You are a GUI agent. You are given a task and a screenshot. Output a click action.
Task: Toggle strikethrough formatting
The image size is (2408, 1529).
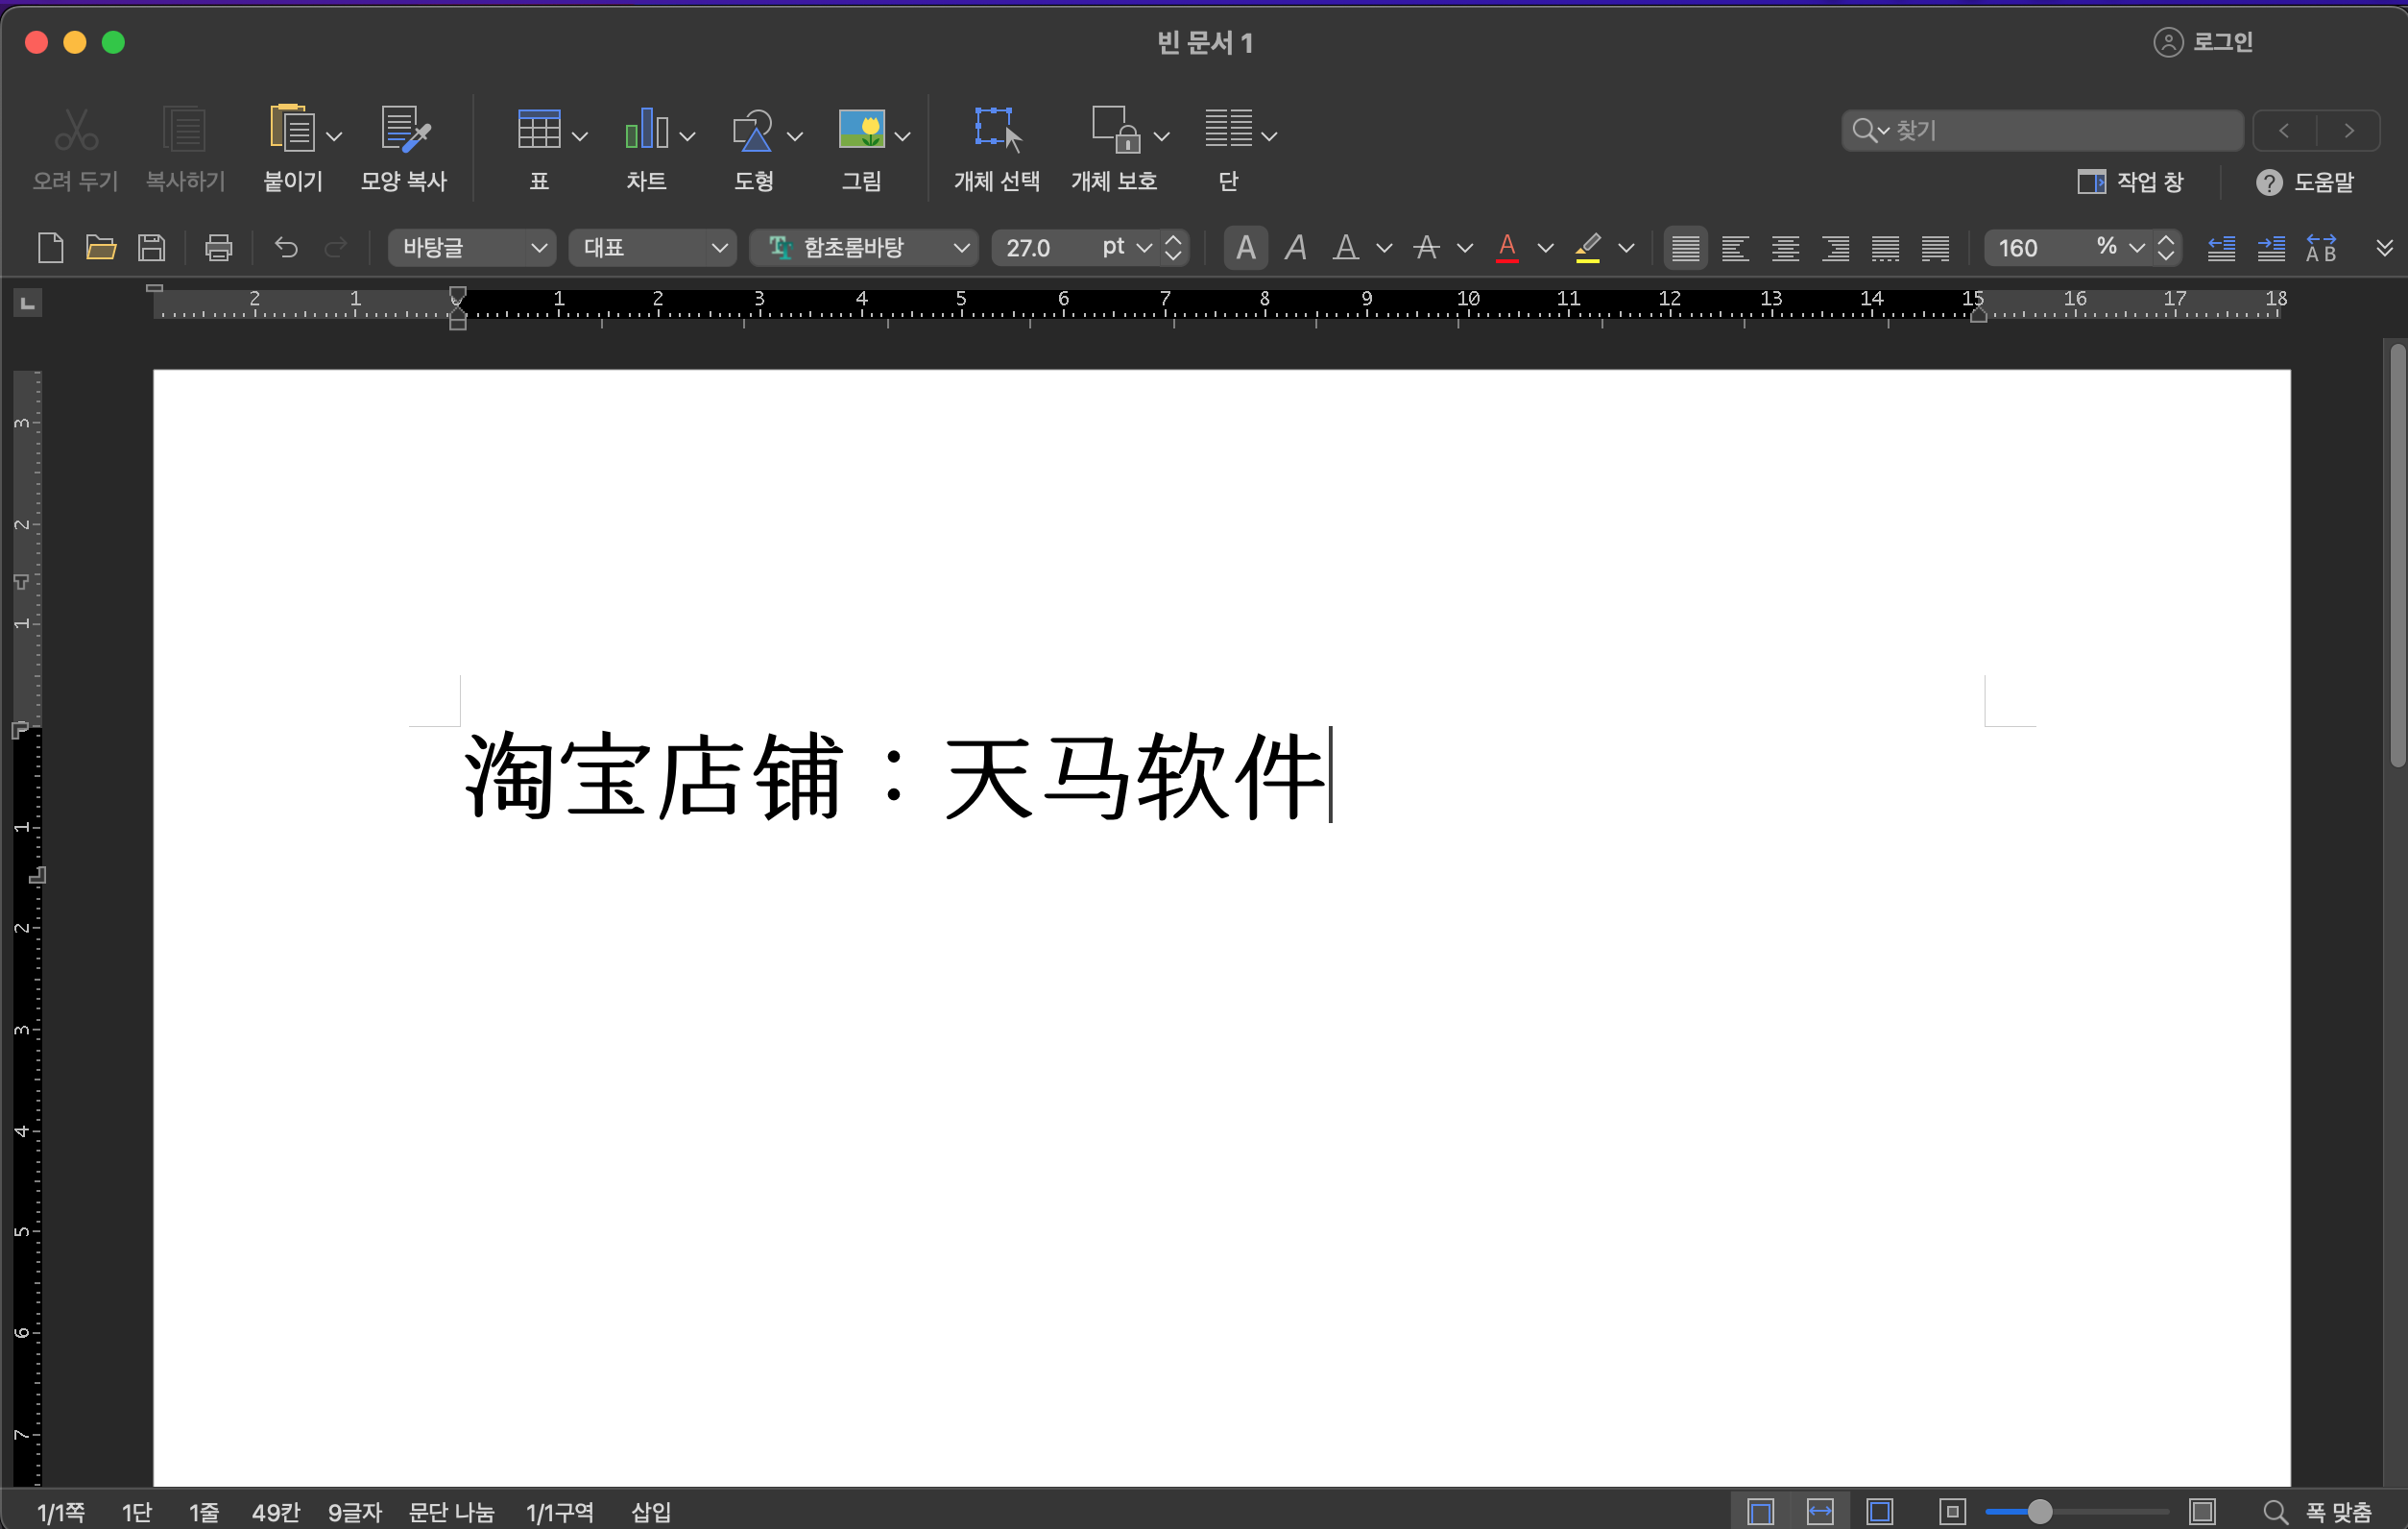coord(1427,247)
